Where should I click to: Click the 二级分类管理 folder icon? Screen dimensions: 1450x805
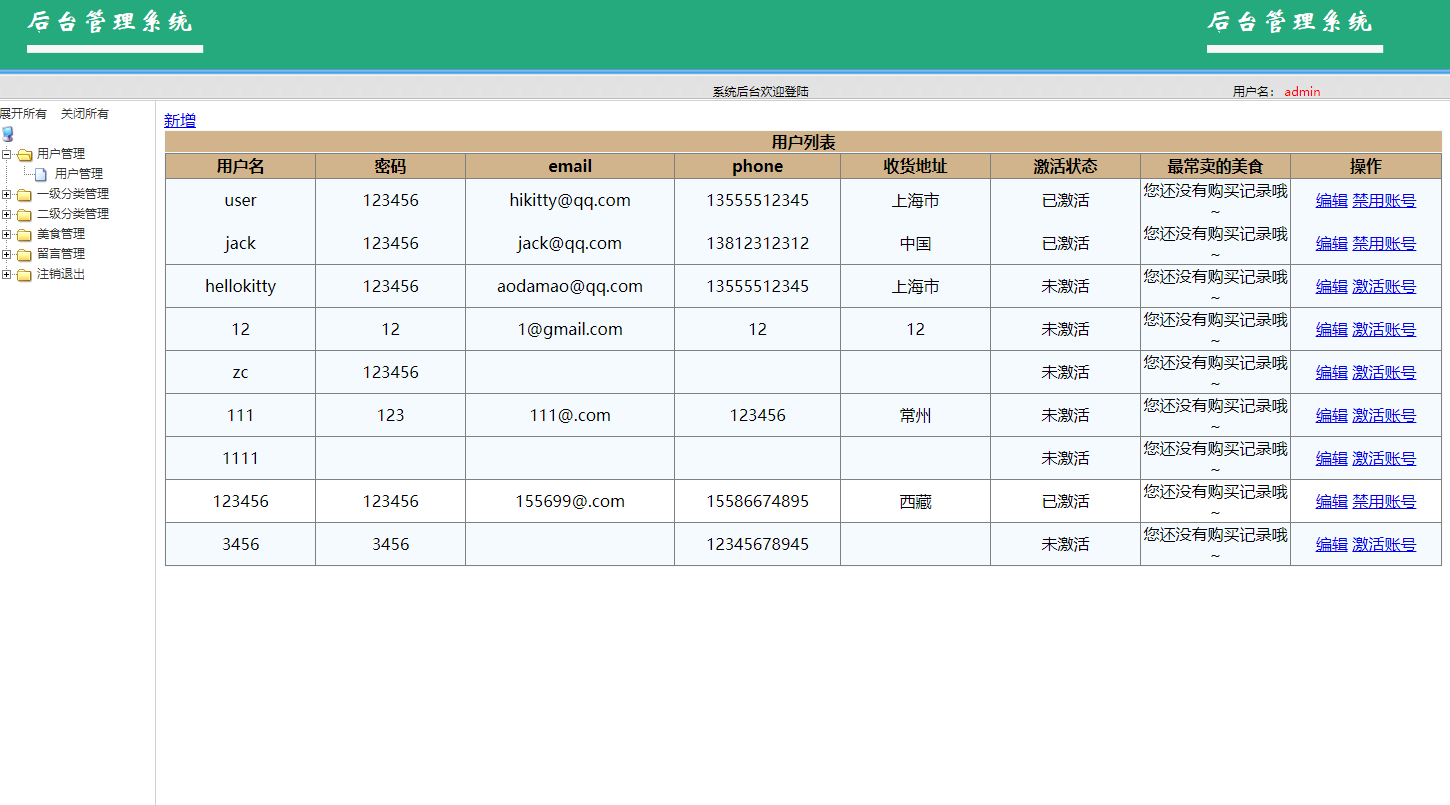coord(24,213)
